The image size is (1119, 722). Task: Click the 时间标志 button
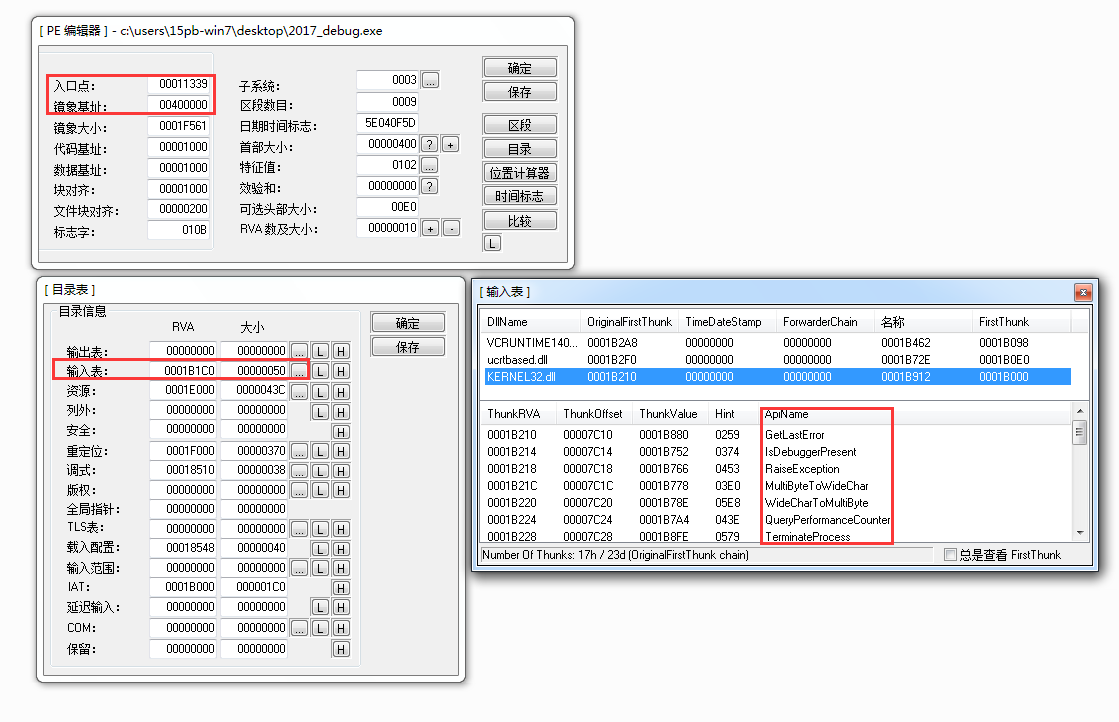(520, 196)
